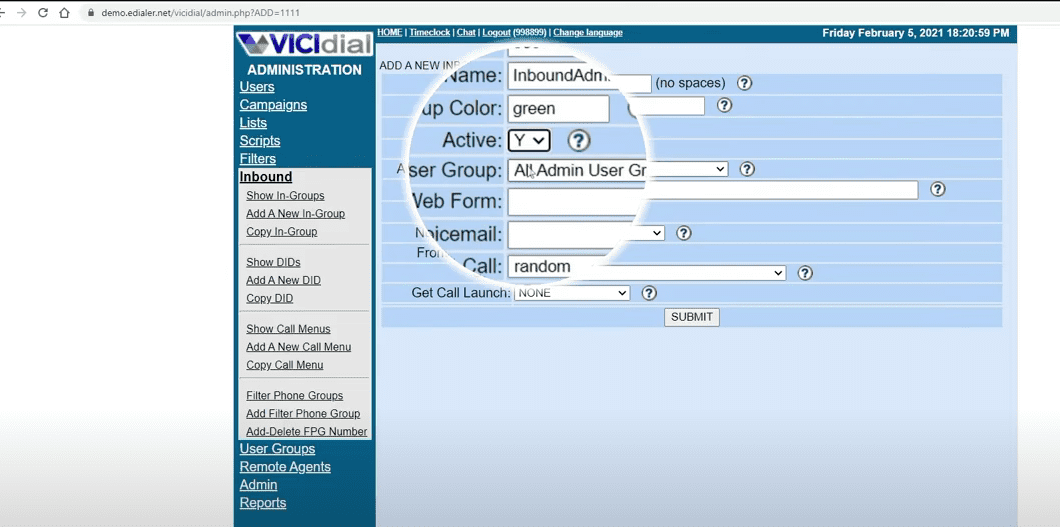Click help icon next to the 'random' dropdown

click(805, 273)
